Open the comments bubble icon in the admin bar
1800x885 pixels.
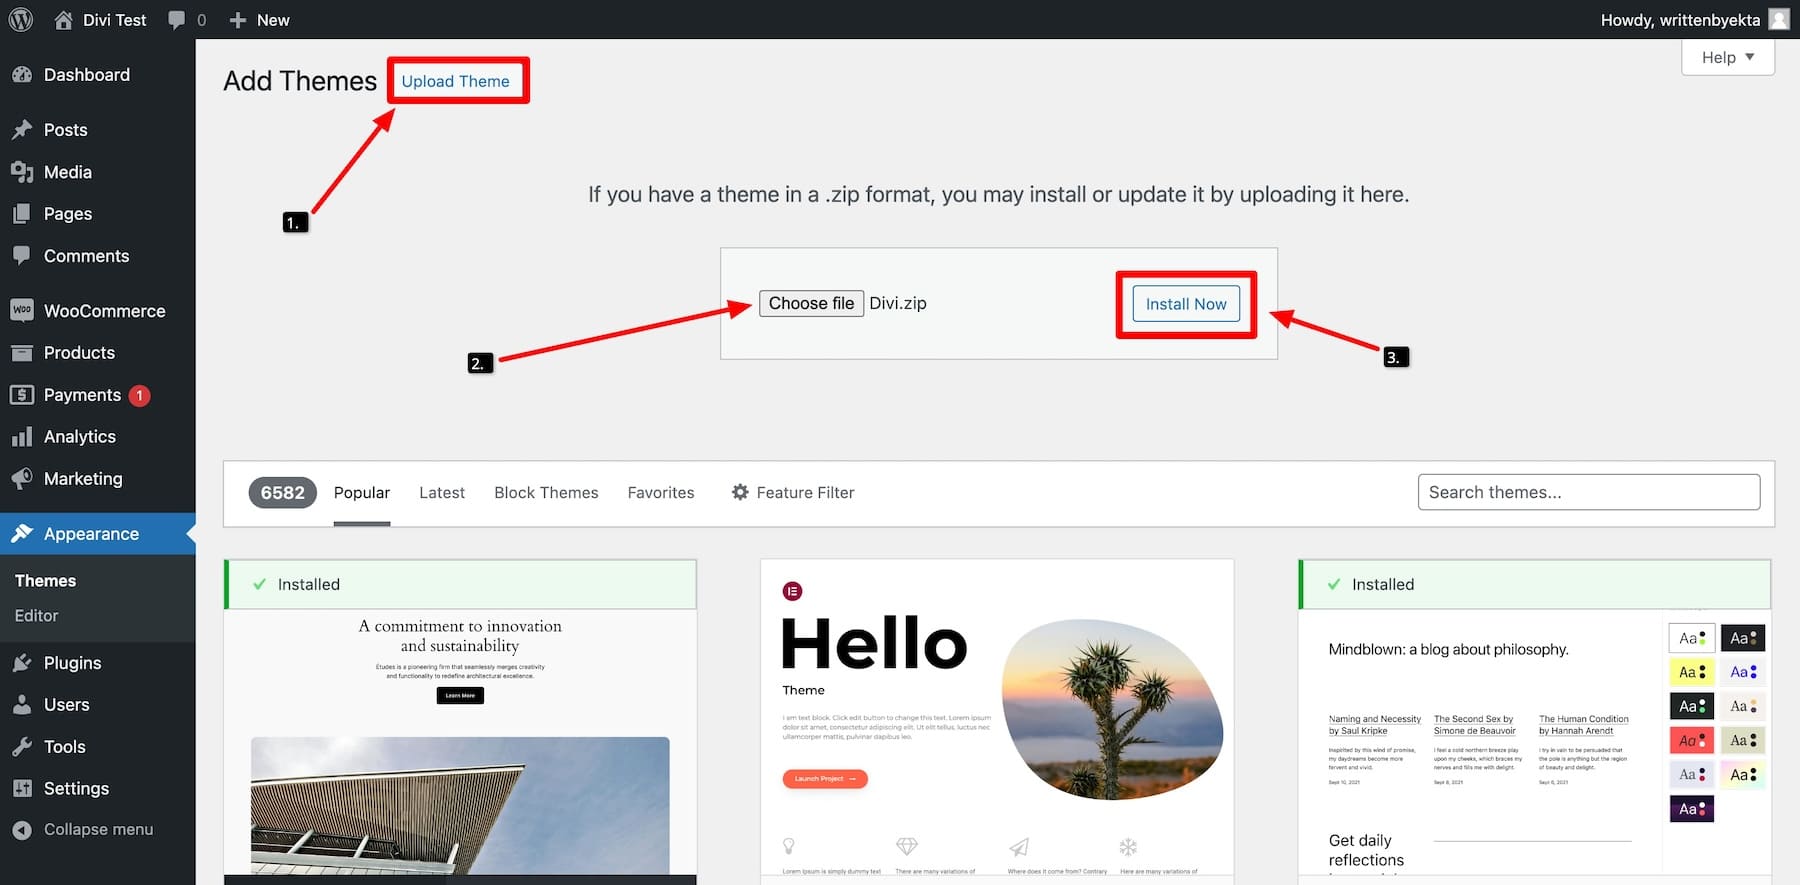pyautogui.click(x=176, y=20)
